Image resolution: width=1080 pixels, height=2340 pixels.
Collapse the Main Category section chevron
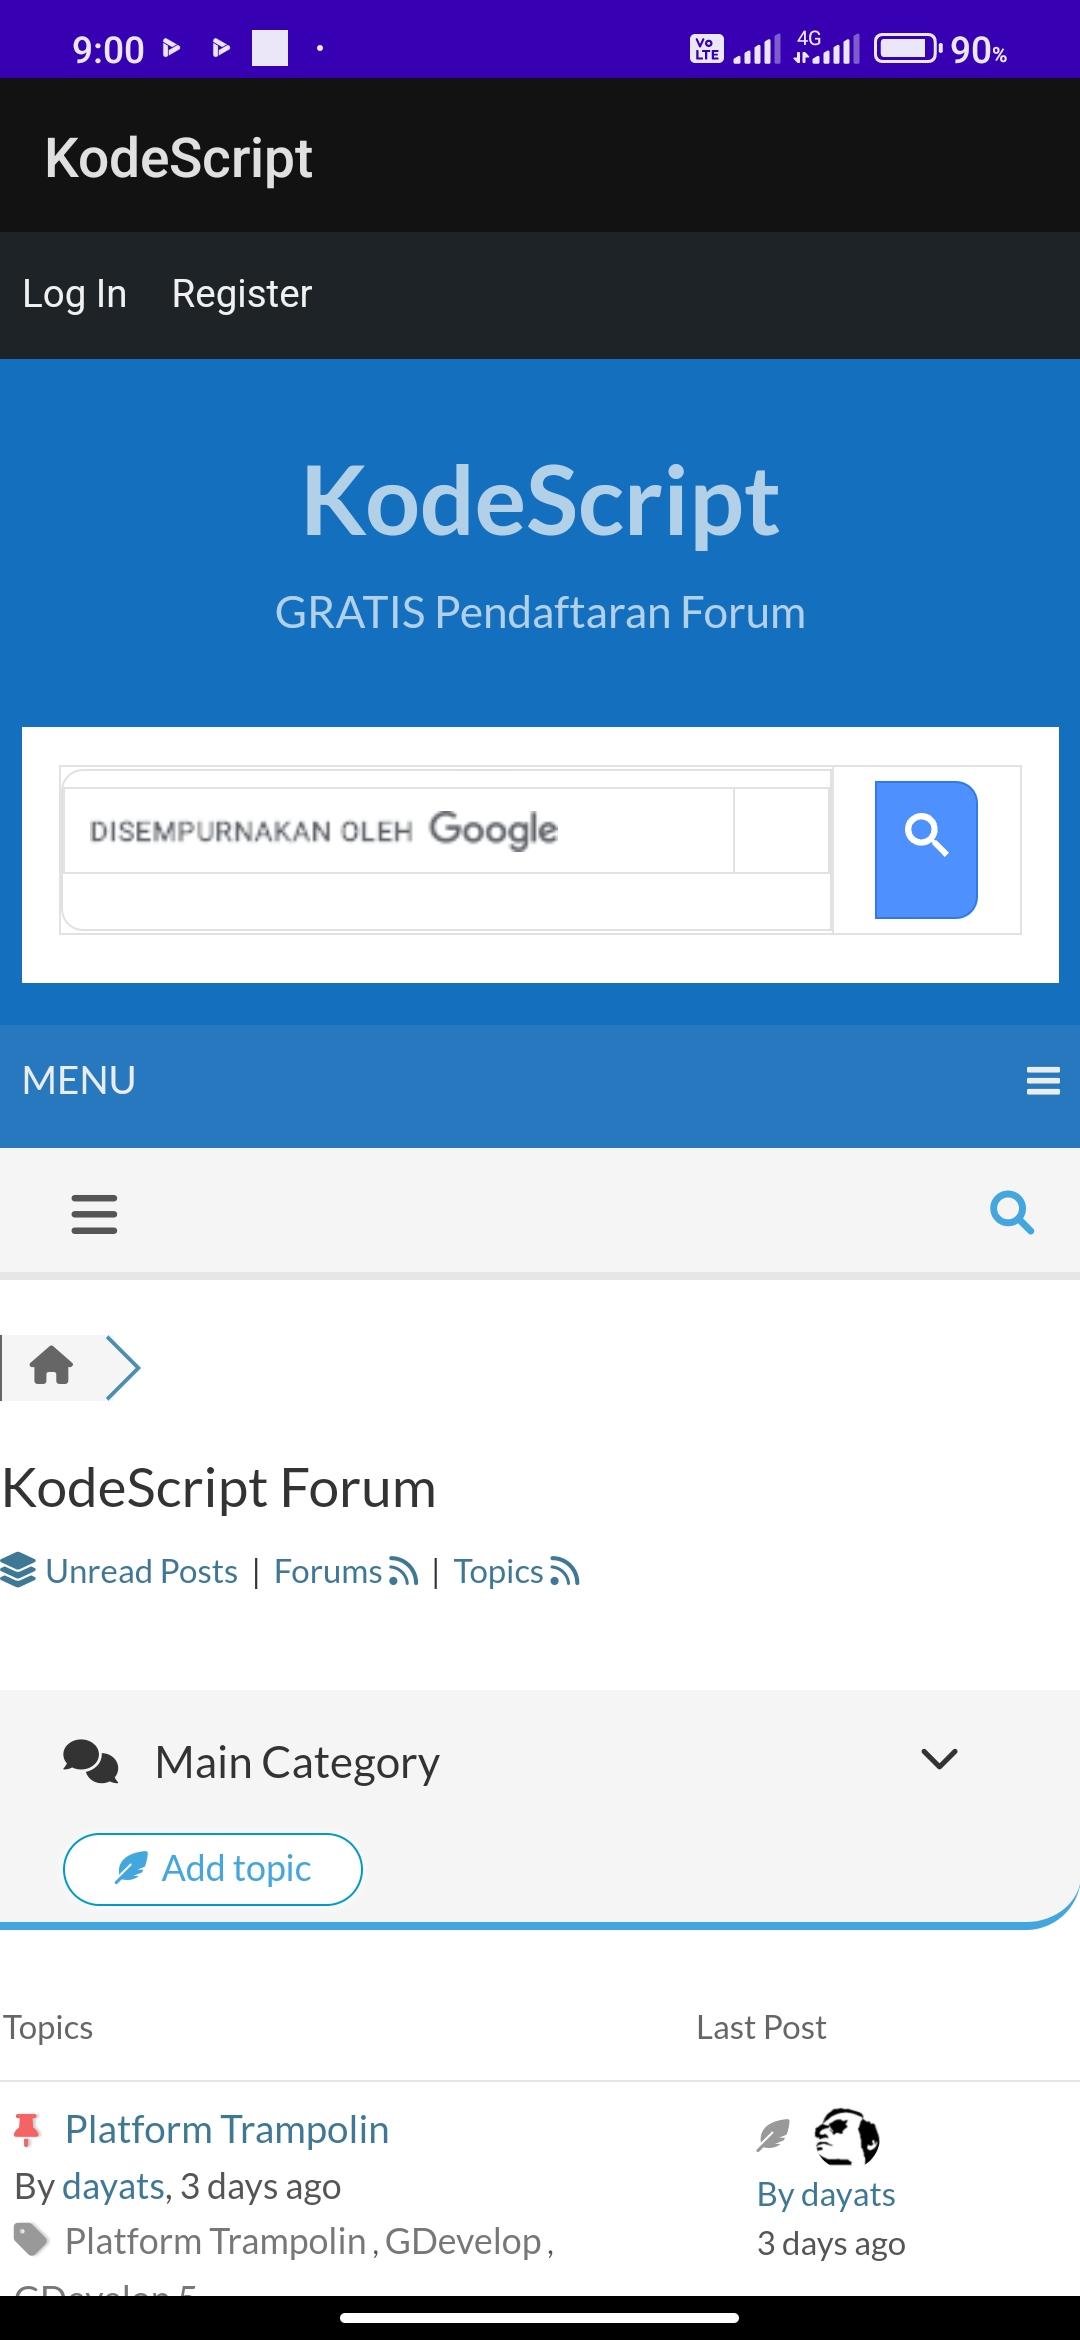[939, 1759]
